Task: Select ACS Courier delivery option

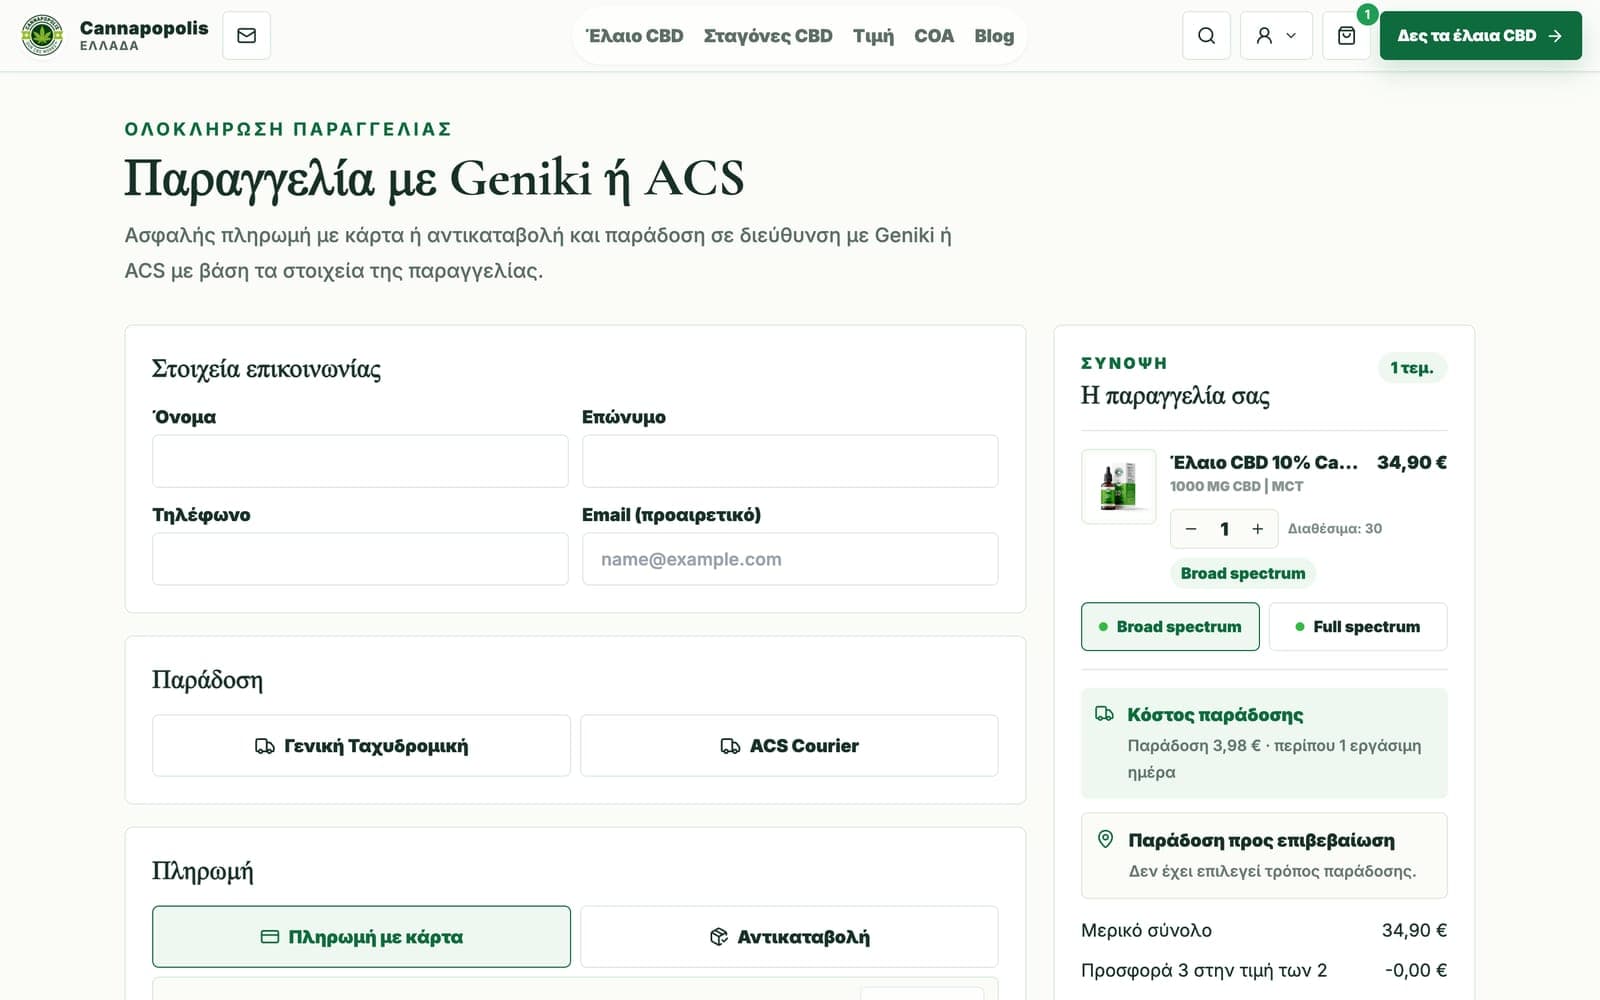Action: [x=789, y=746]
